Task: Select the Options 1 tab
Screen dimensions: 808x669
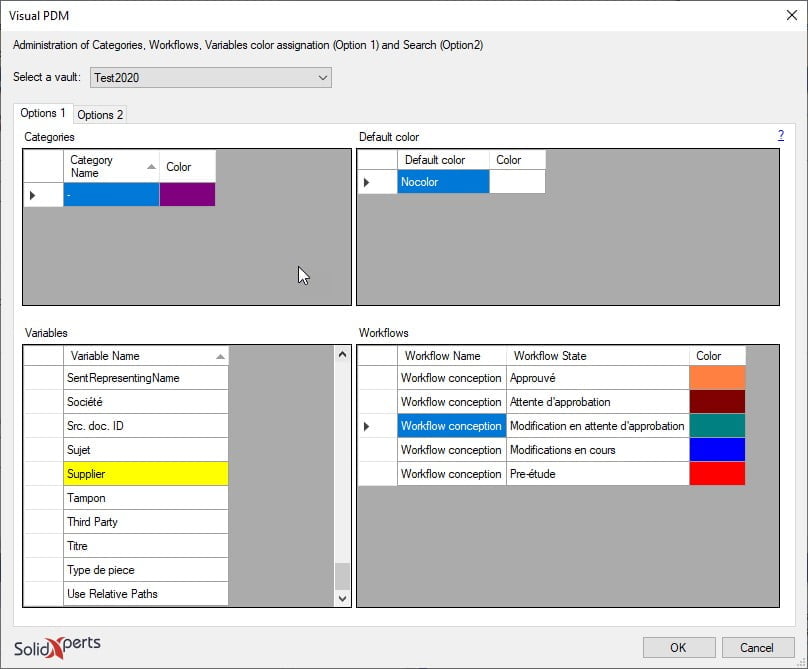Action: (x=43, y=113)
